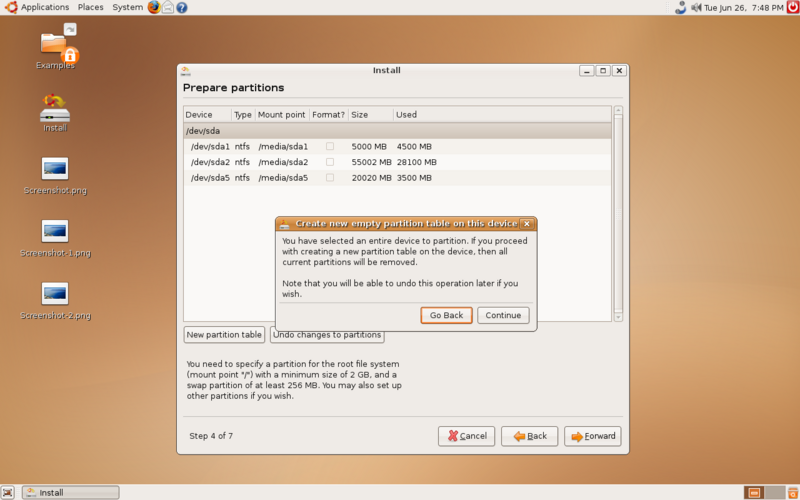
Task: Click the Forward button in installer
Action: (x=593, y=436)
